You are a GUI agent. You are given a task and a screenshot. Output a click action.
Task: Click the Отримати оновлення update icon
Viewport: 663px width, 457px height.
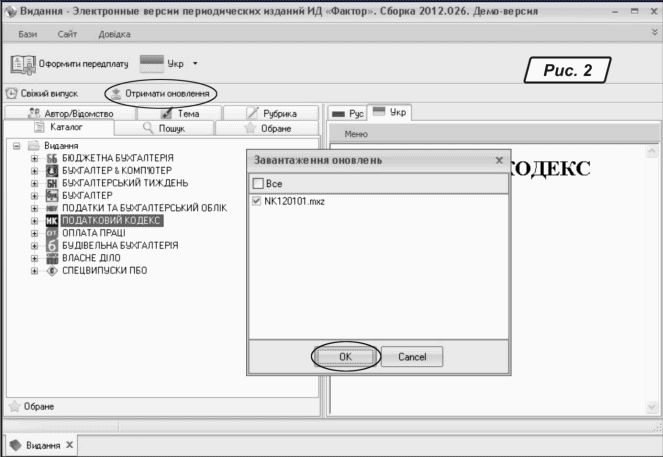pyautogui.click(x=116, y=94)
